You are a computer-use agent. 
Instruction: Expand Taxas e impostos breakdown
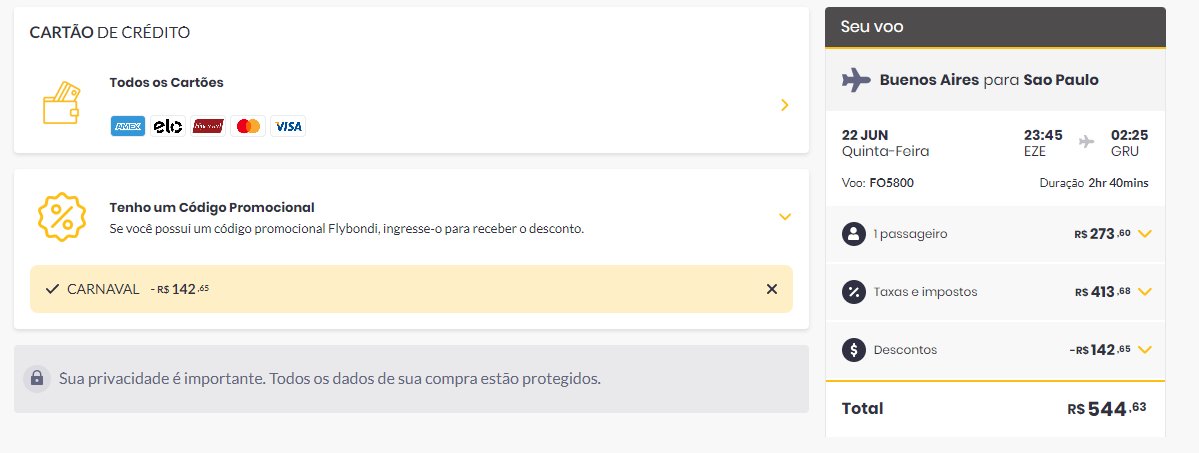click(1145, 292)
